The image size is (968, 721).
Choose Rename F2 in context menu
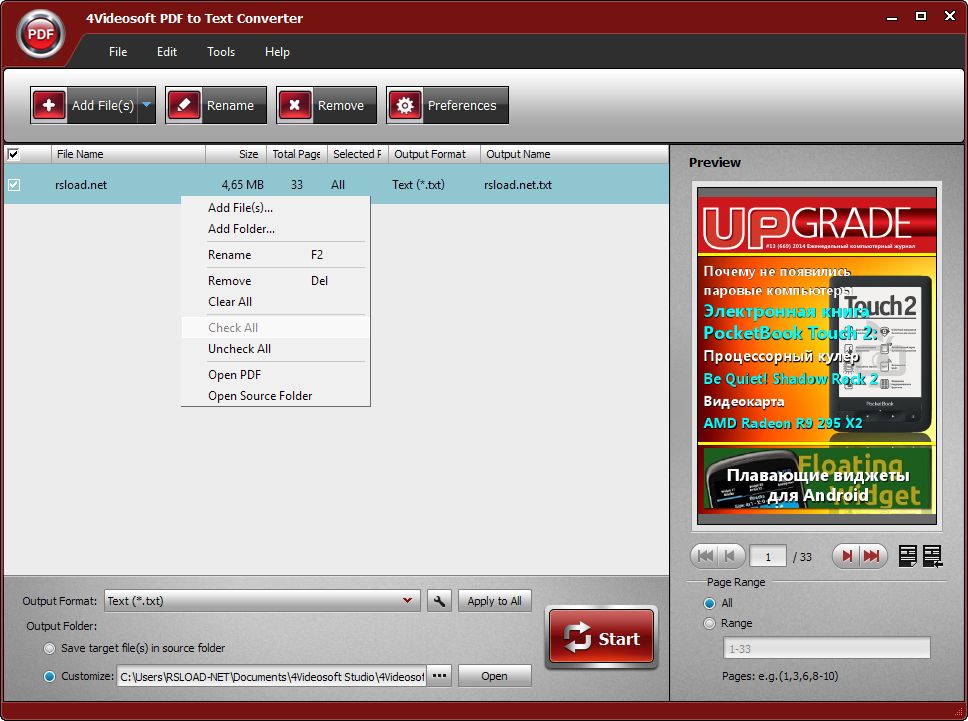(x=275, y=255)
